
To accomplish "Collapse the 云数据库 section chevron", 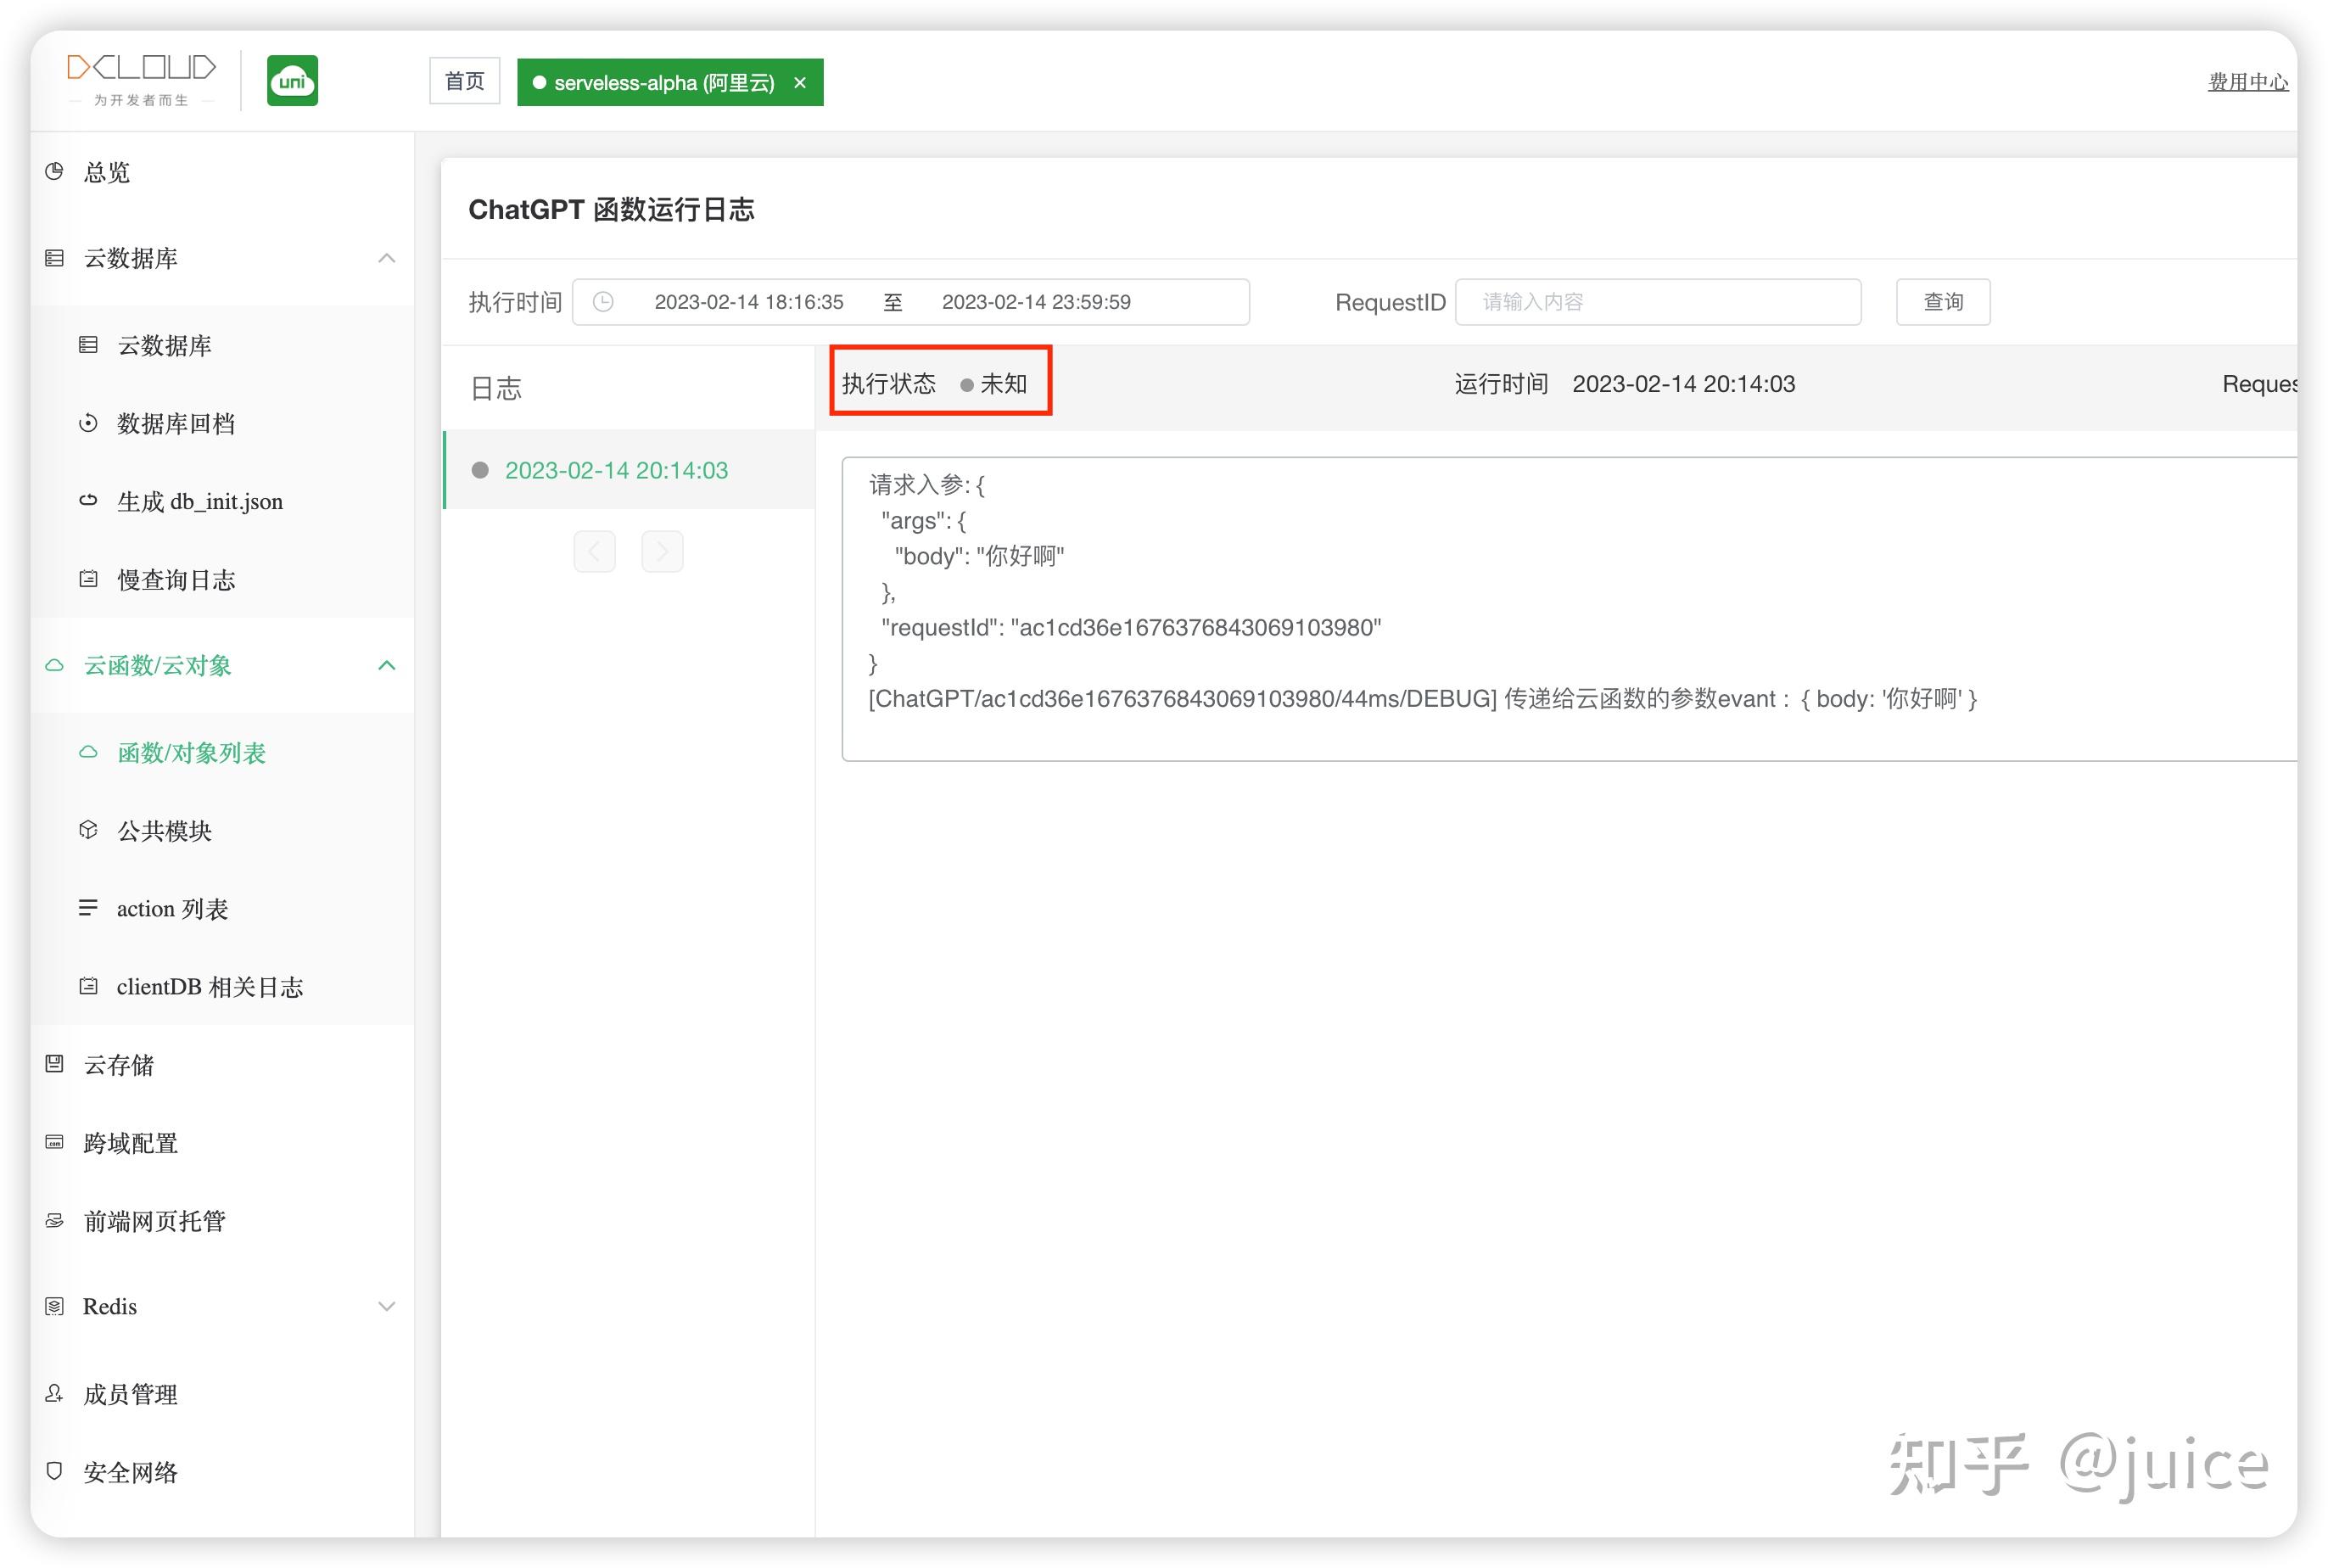I will pyautogui.click(x=387, y=258).
